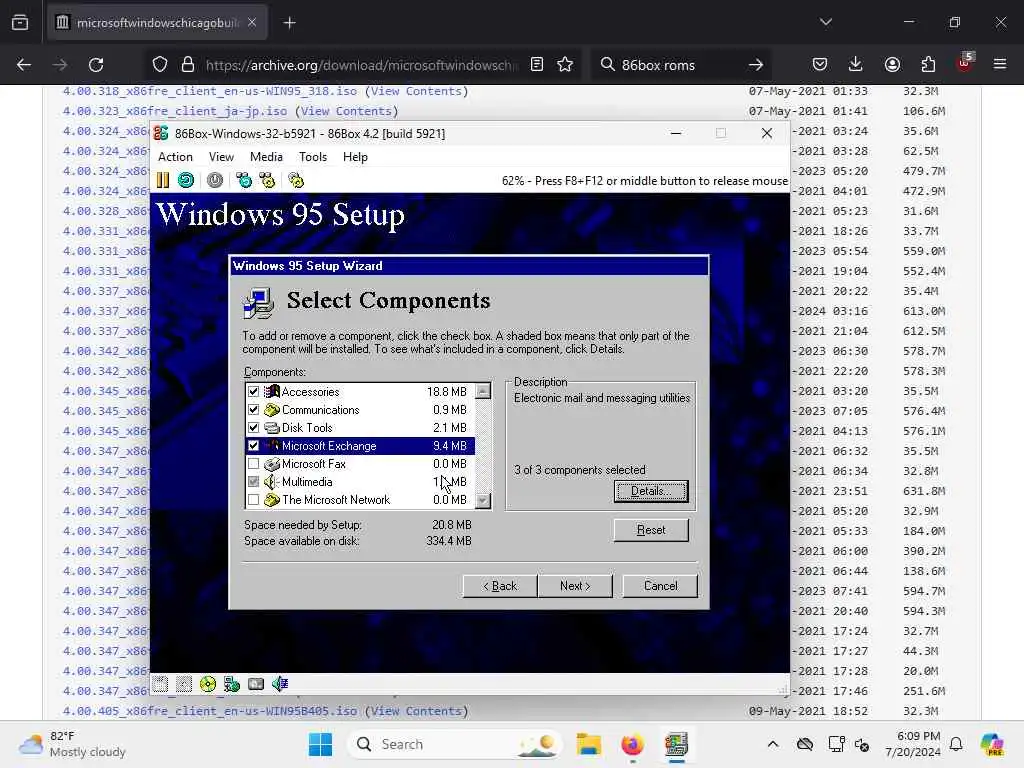
Task: Click the Details... button
Action: [651, 491]
